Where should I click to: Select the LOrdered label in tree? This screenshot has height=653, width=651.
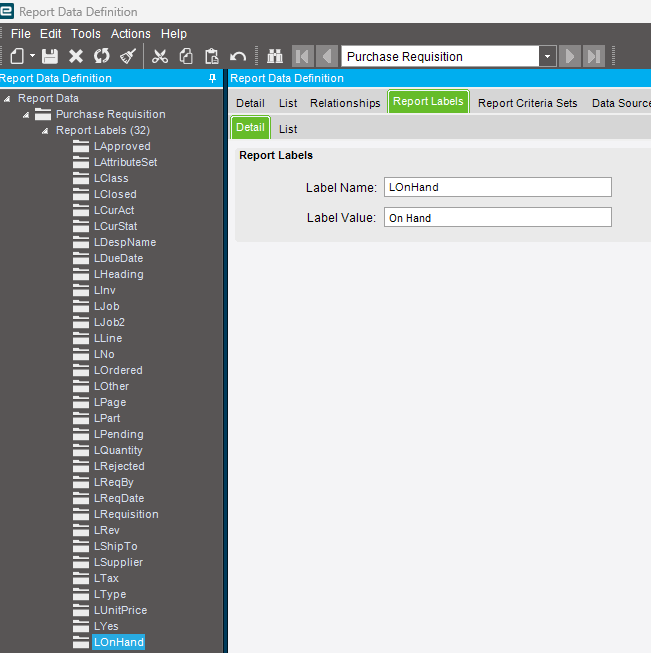point(118,370)
